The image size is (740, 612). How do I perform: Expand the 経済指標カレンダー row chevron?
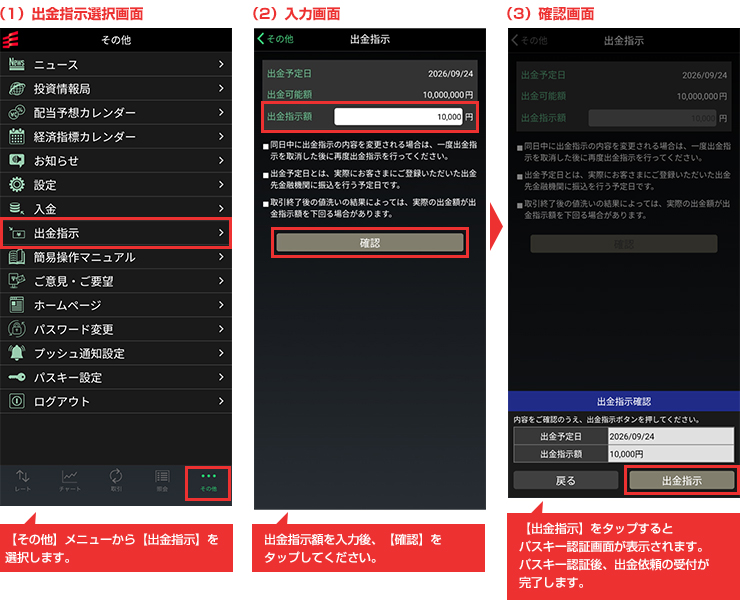coord(221,136)
